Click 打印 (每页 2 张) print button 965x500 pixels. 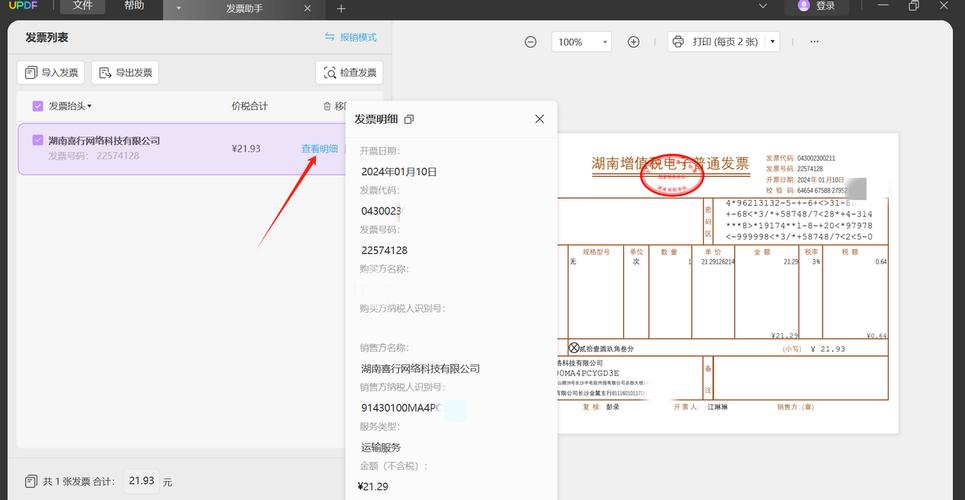[x=716, y=42]
